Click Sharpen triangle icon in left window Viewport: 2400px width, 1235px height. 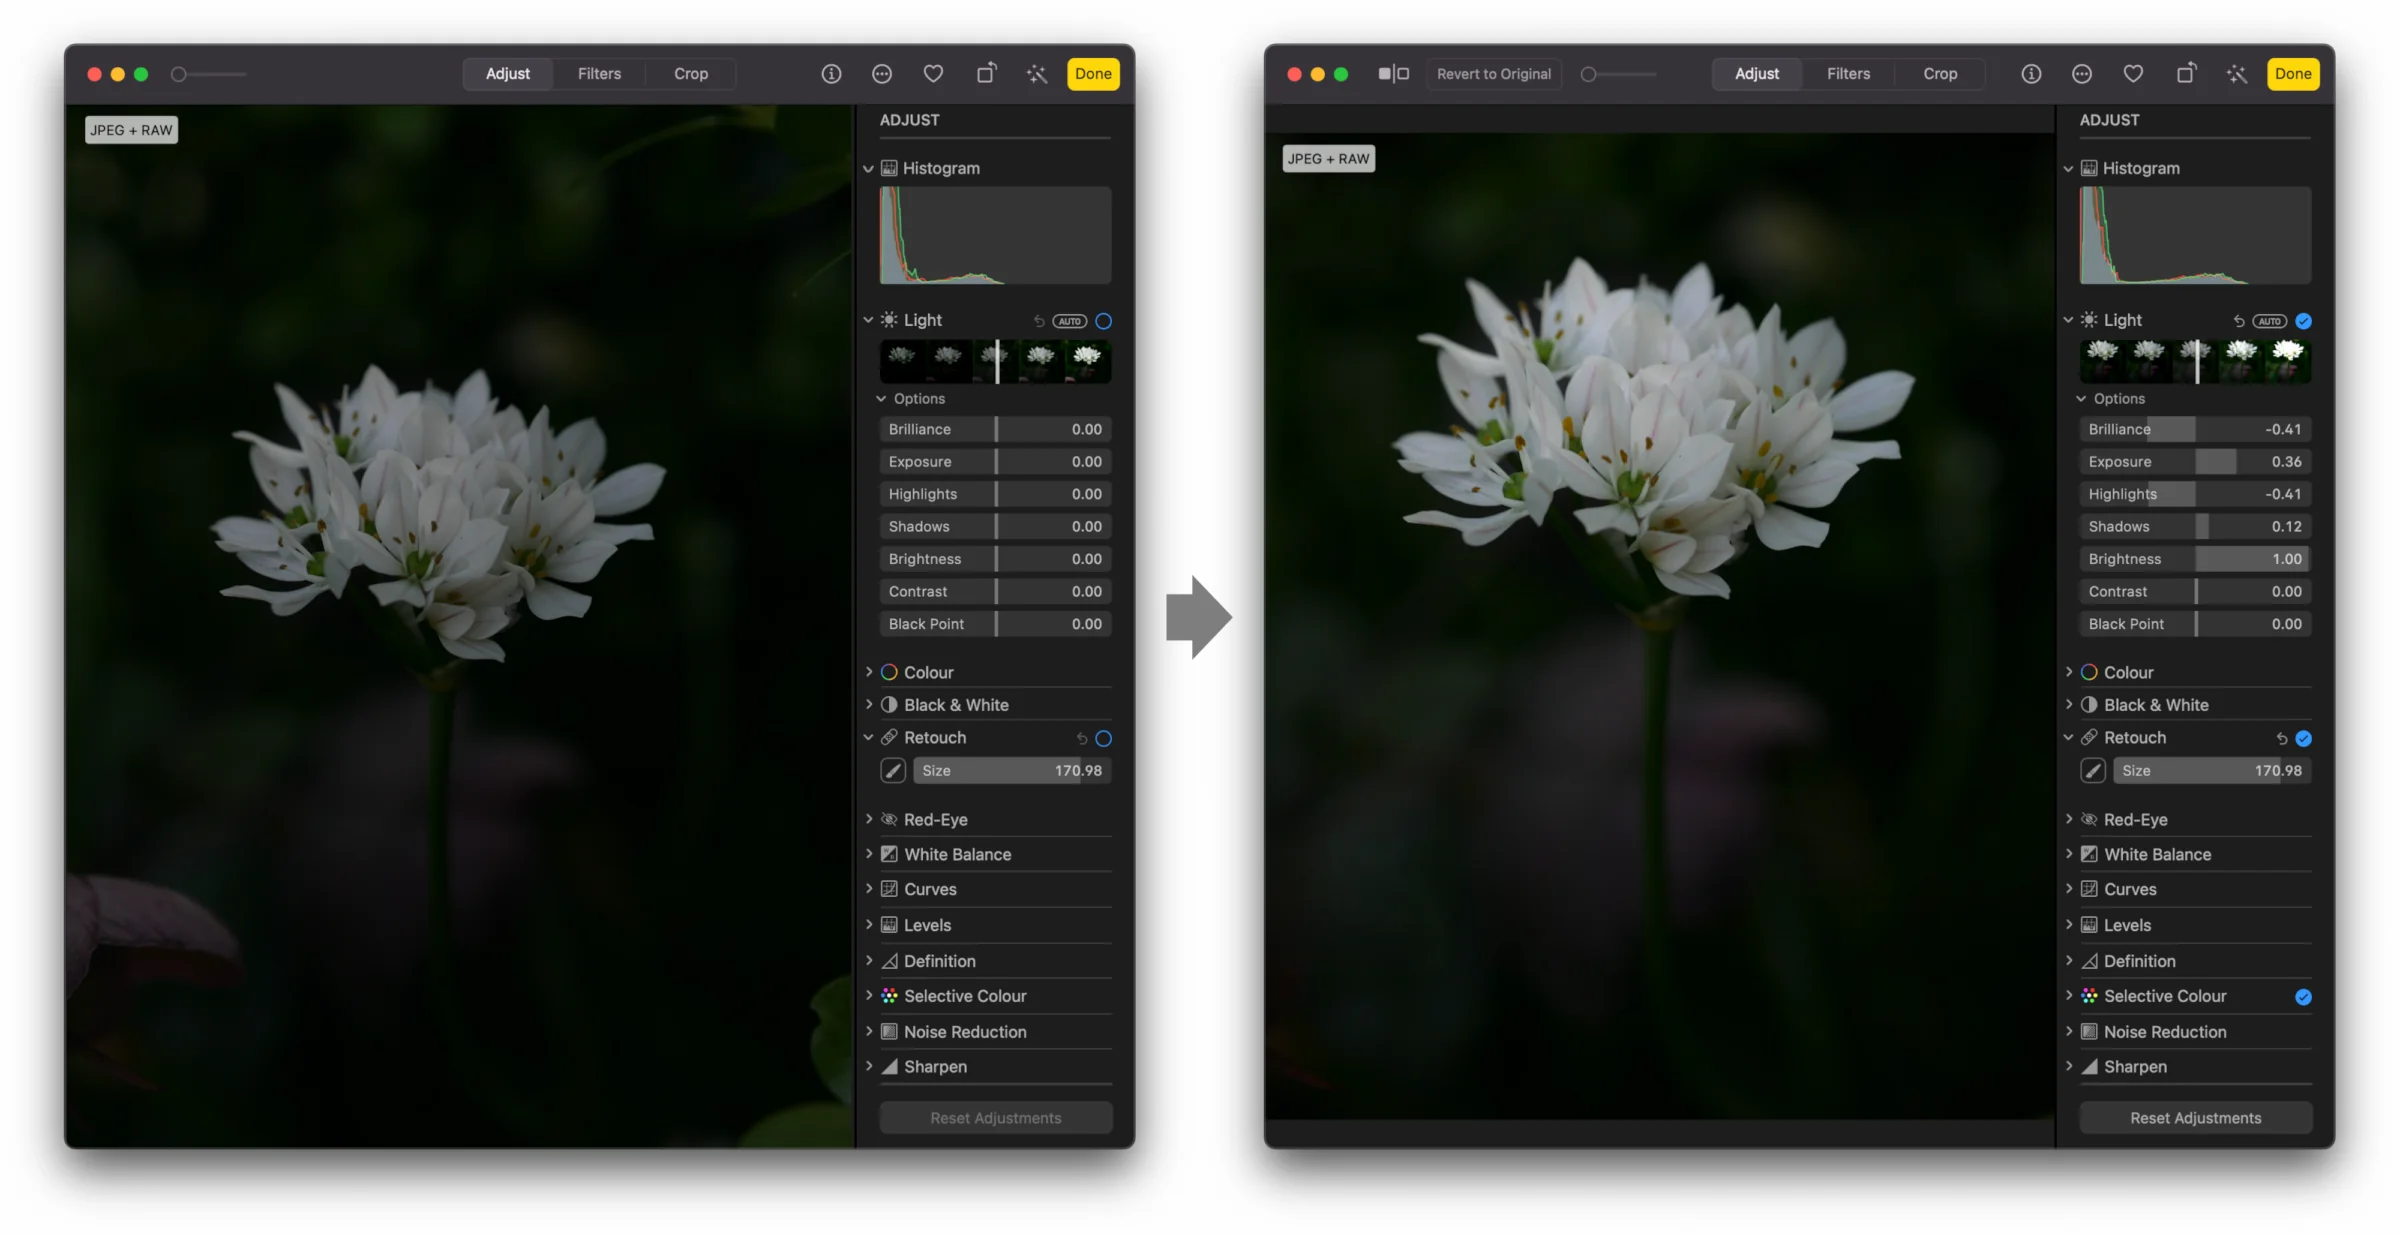[x=889, y=1066]
